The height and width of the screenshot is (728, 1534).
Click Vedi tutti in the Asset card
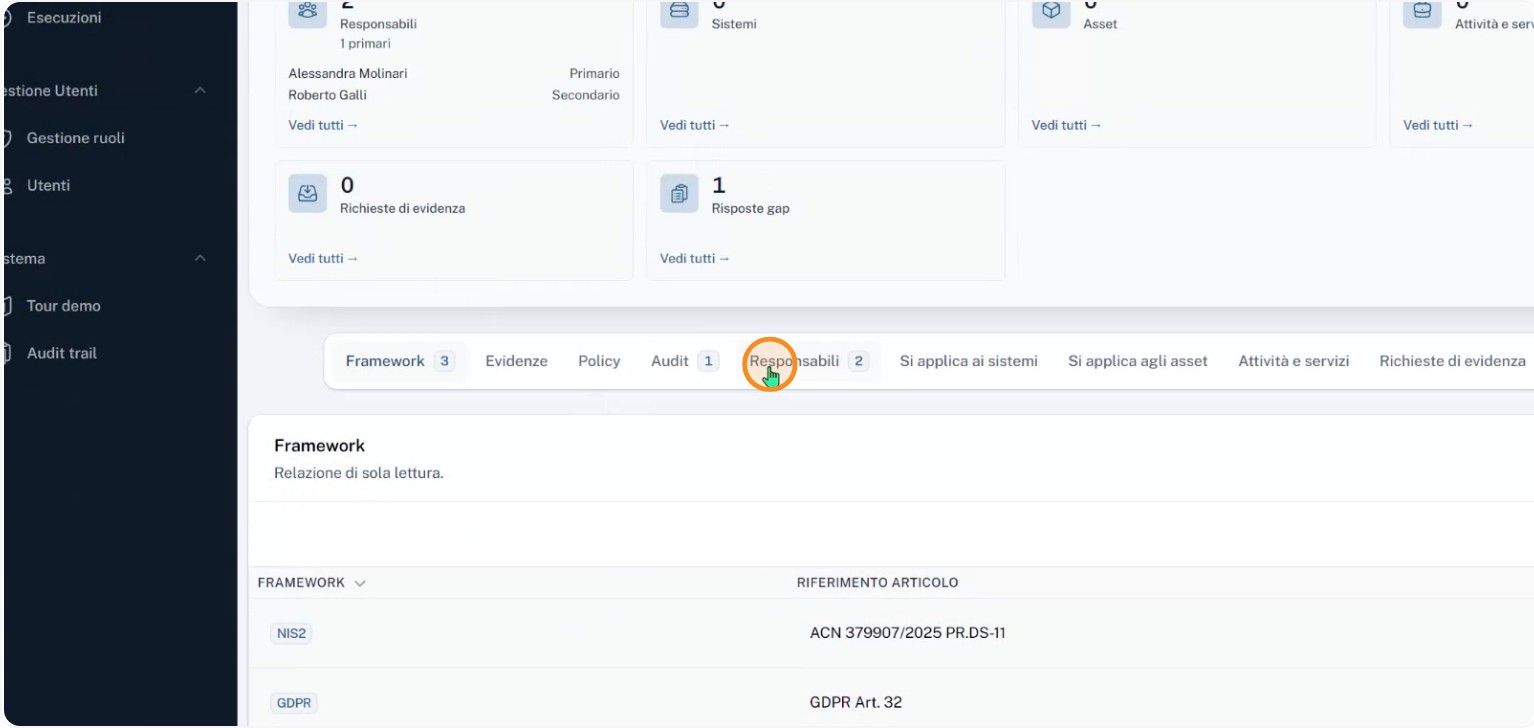1067,125
